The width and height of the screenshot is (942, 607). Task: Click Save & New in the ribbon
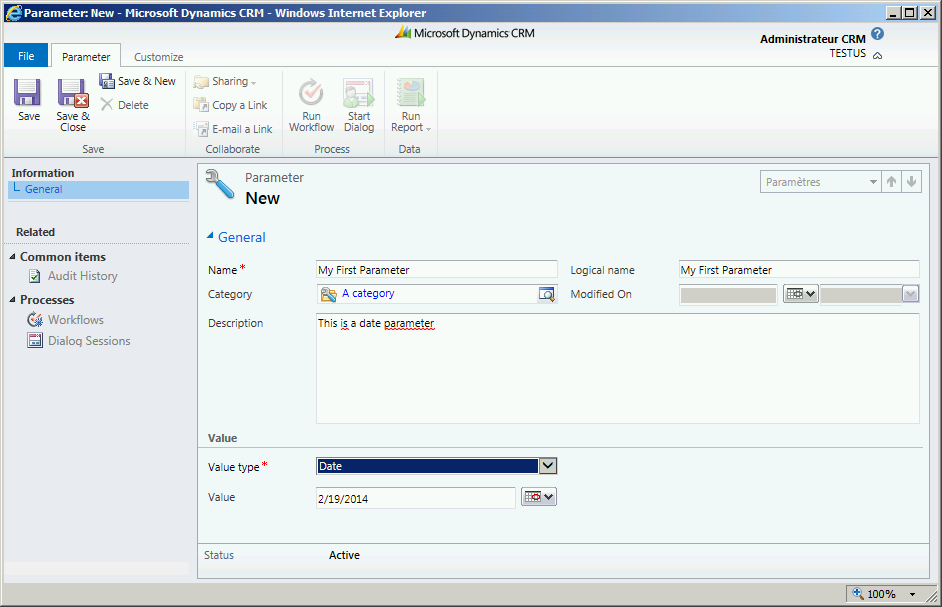[137, 81]
